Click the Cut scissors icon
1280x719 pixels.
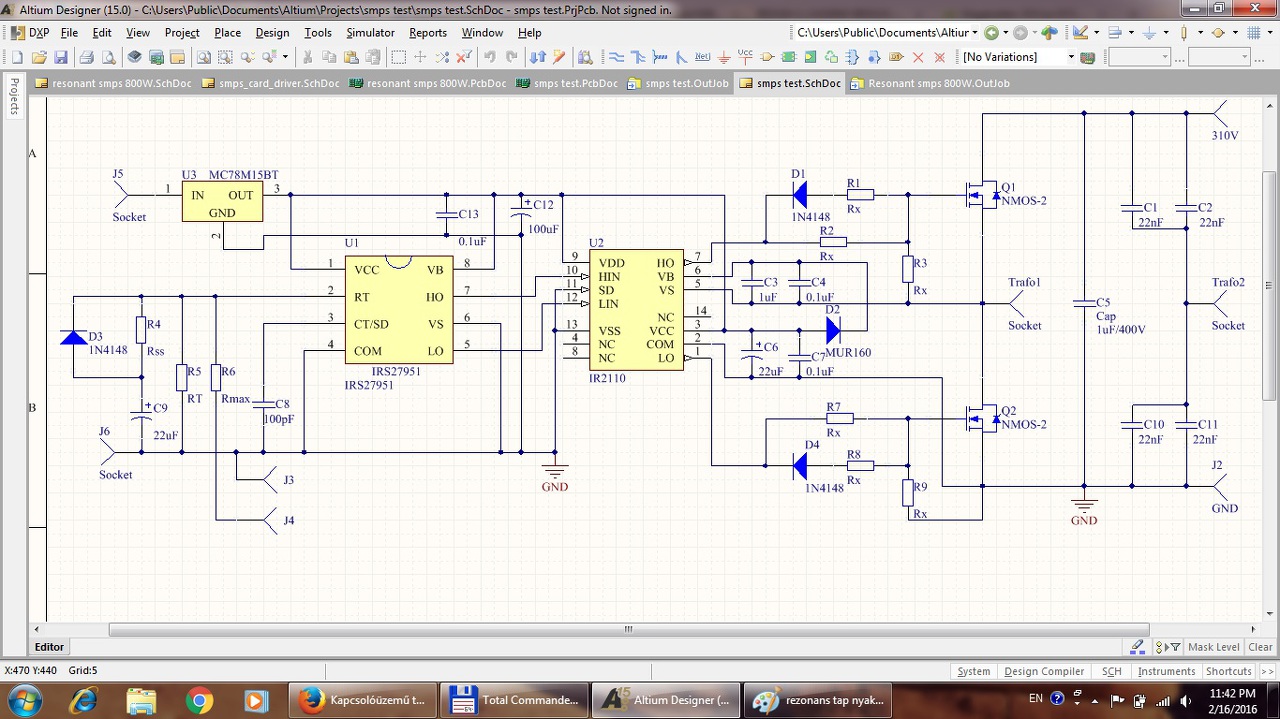tap(307, 57)
